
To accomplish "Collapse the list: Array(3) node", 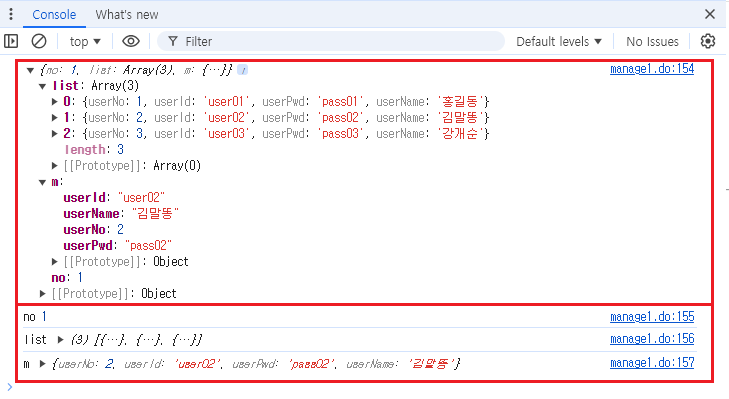I will point(42,86).
